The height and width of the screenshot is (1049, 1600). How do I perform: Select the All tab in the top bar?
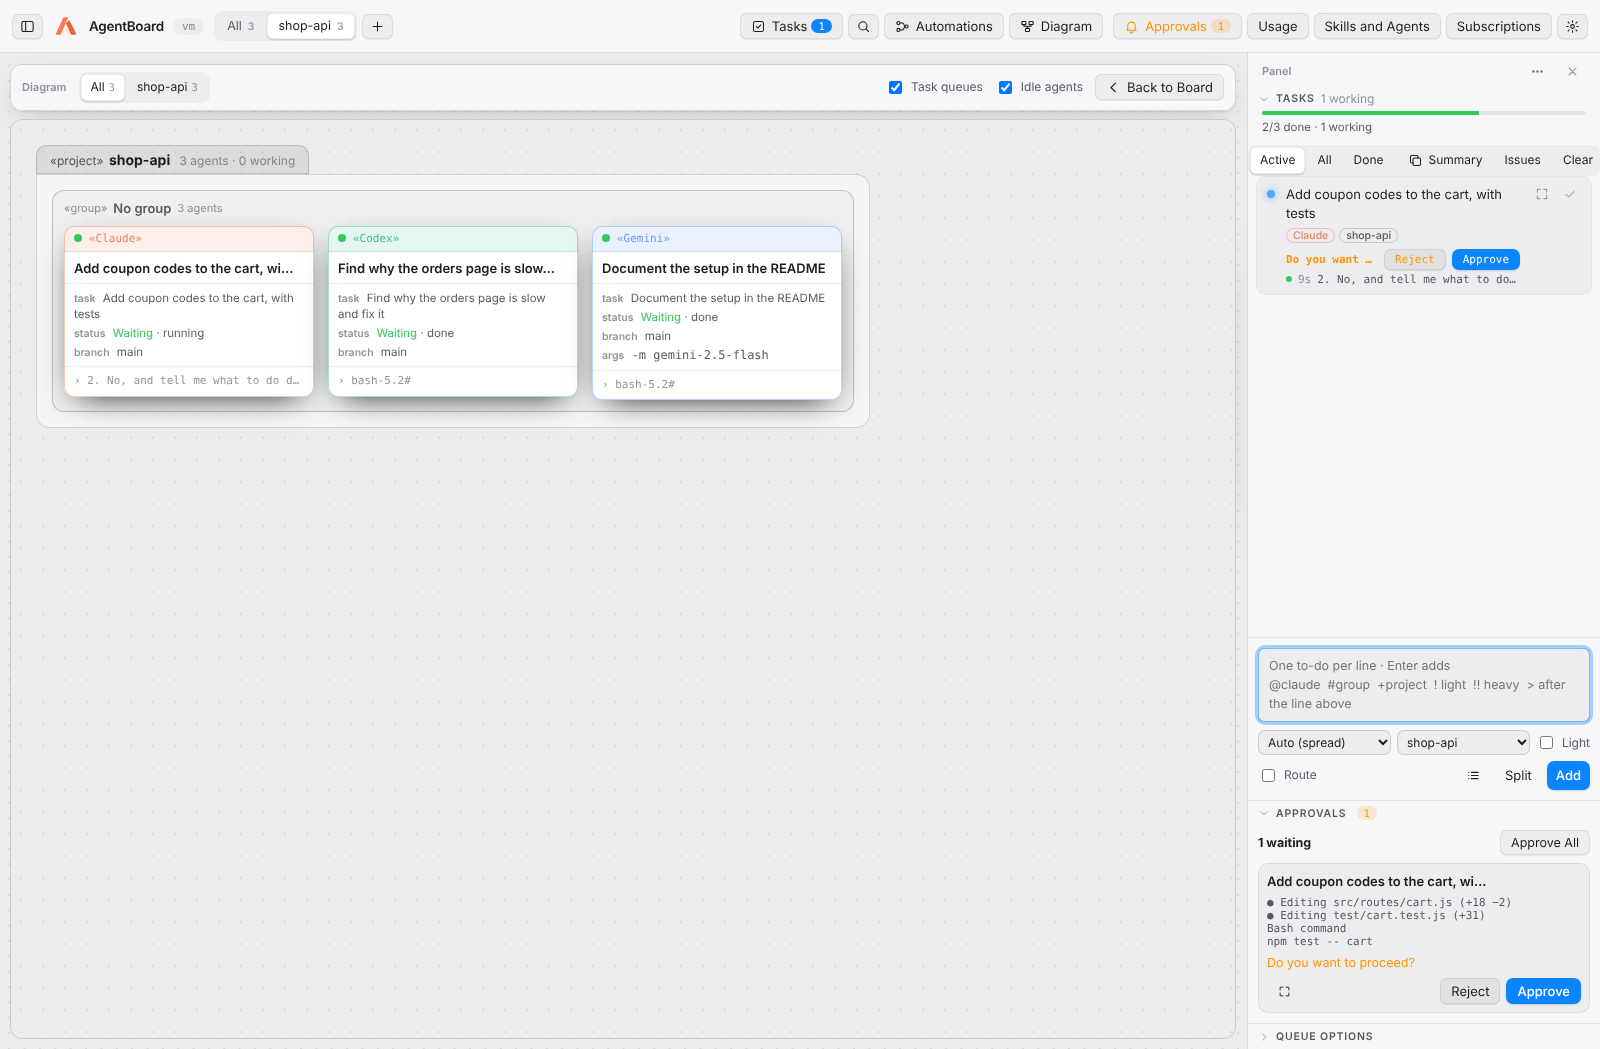coord(241,26)
